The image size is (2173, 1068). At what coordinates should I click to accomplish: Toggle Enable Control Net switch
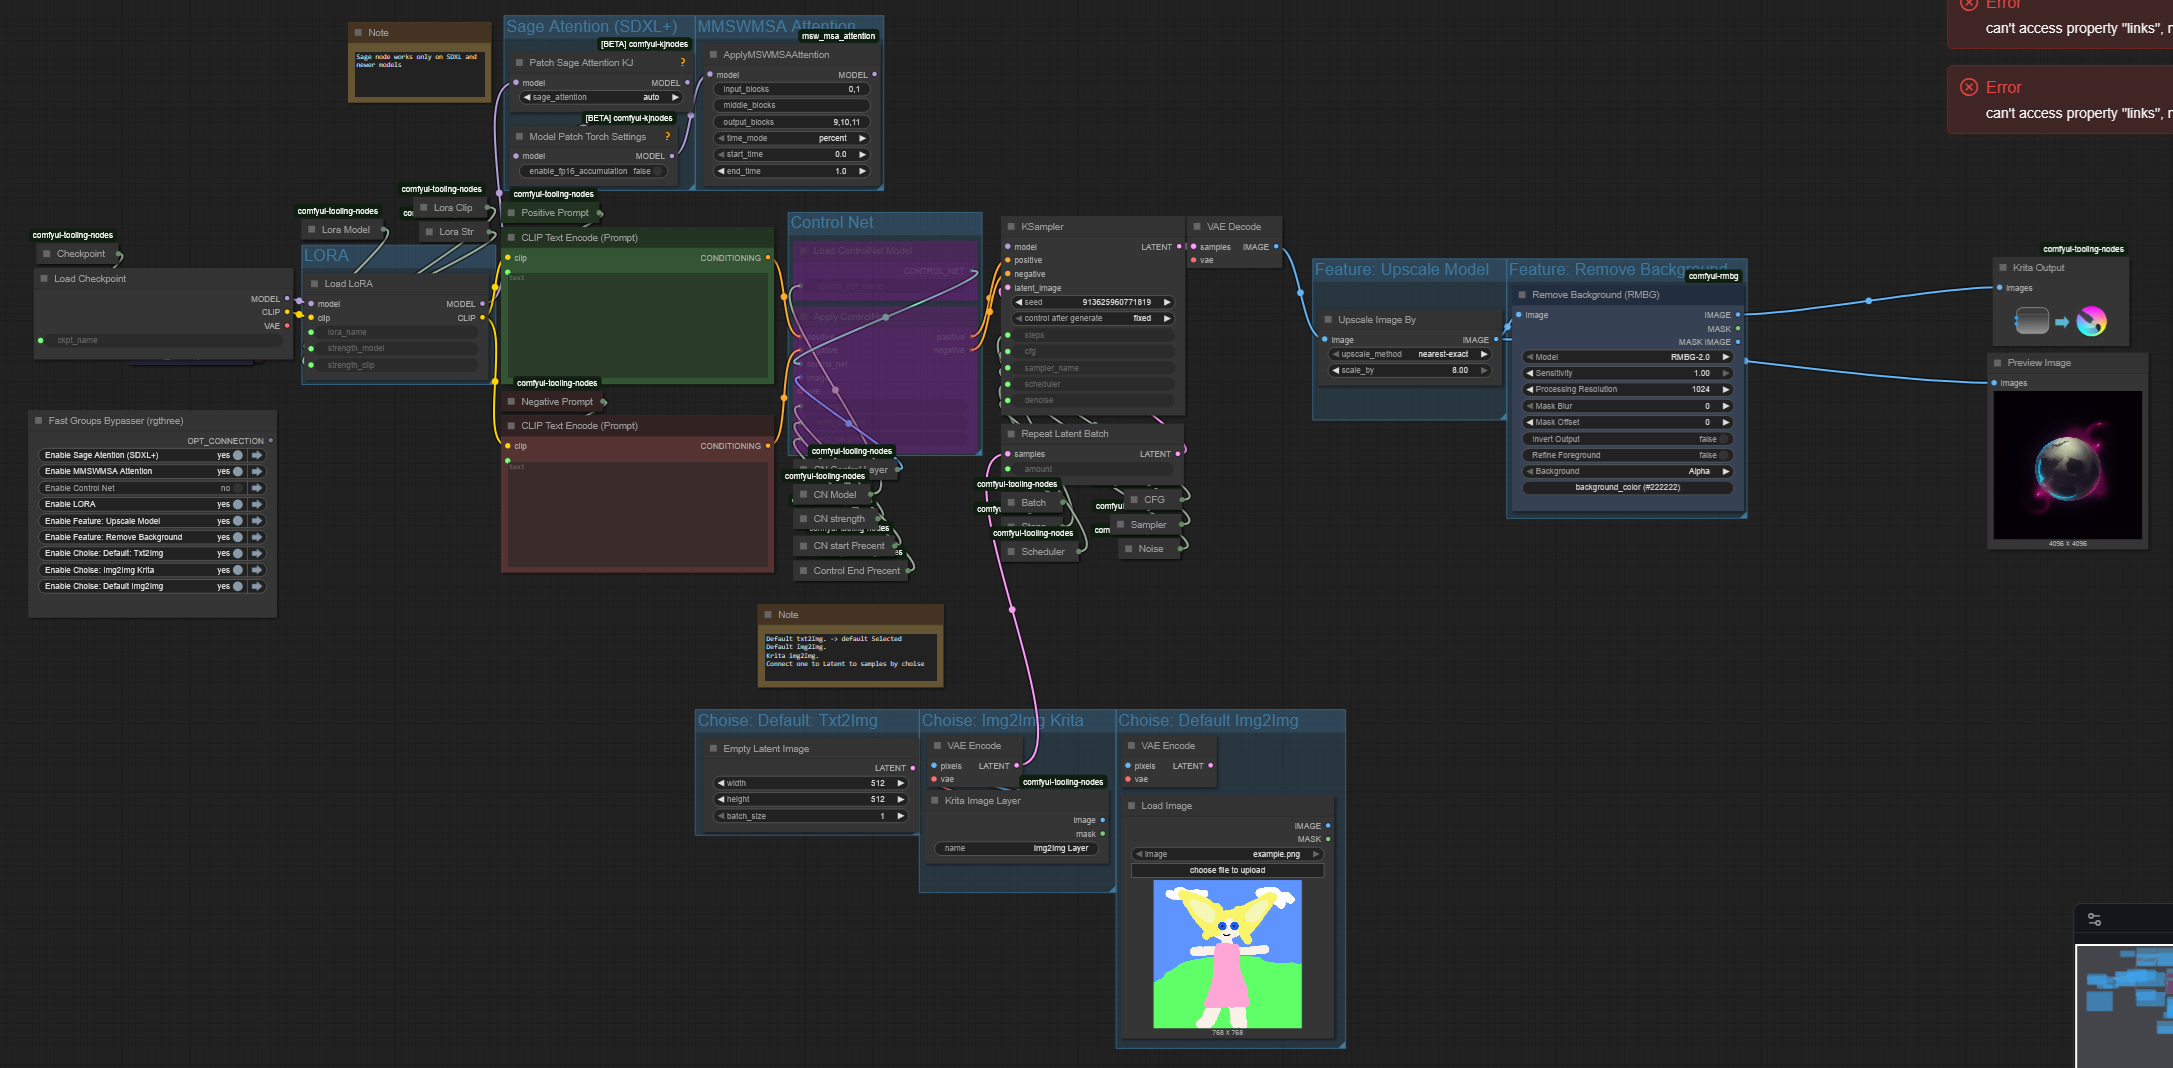(238, 488)
